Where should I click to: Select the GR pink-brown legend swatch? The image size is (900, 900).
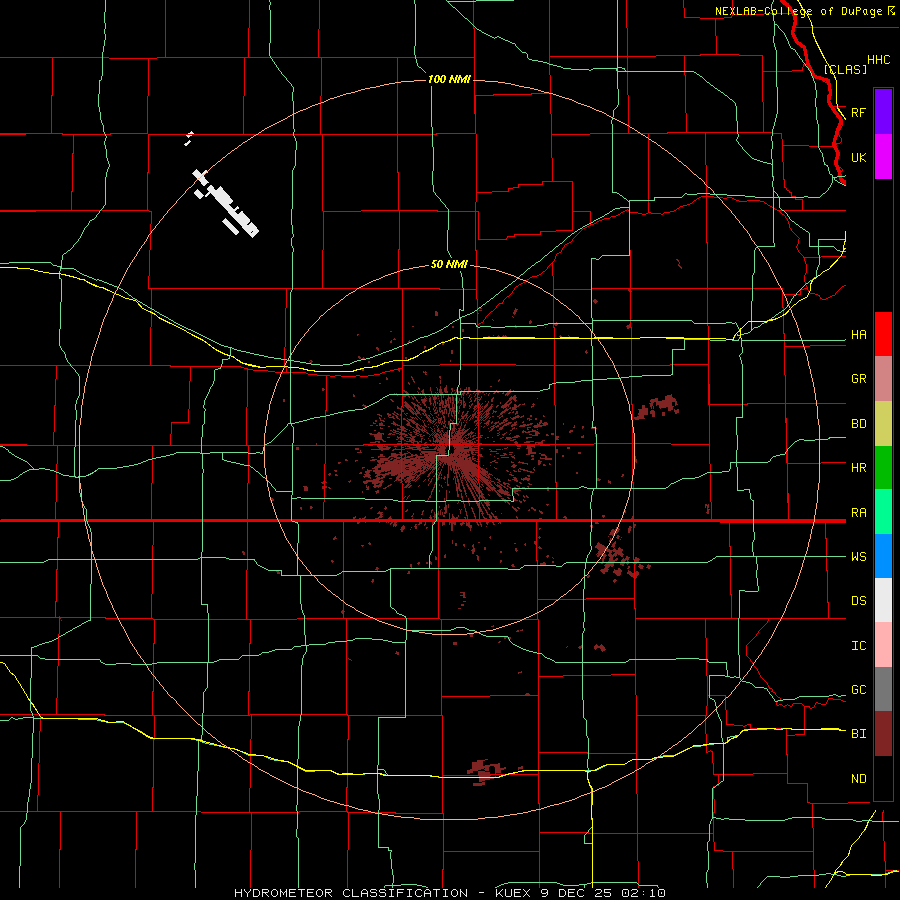(x=883, y=379)
